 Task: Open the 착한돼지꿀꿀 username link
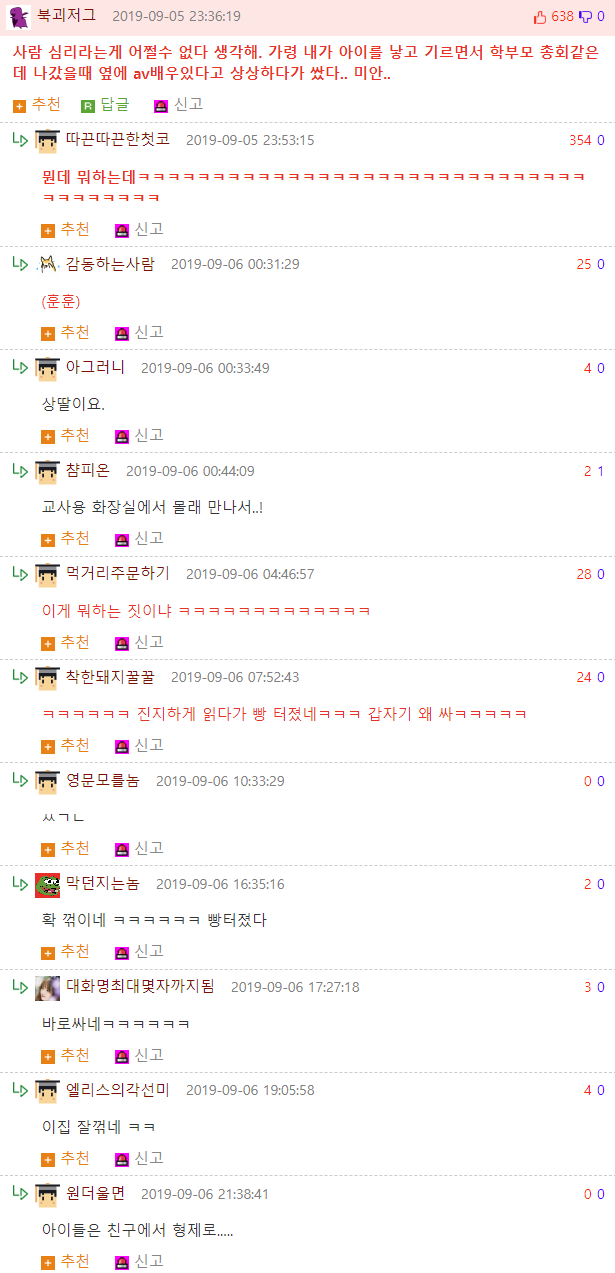click(x=110, y=677)
